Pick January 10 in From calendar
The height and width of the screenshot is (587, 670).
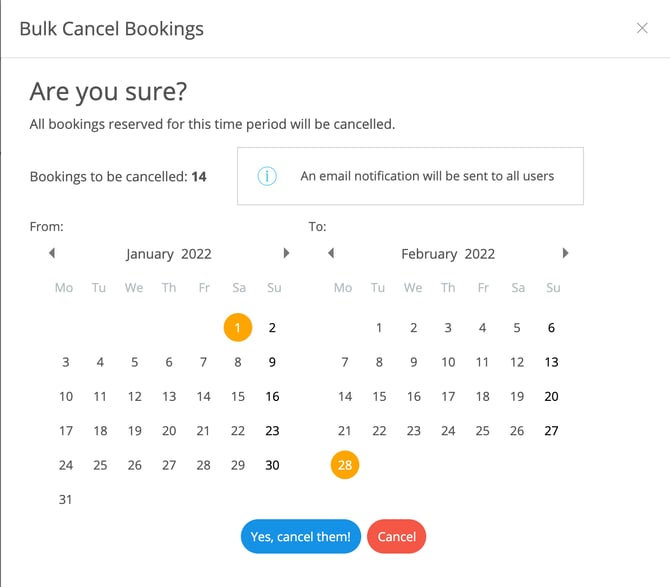[66, 397]
